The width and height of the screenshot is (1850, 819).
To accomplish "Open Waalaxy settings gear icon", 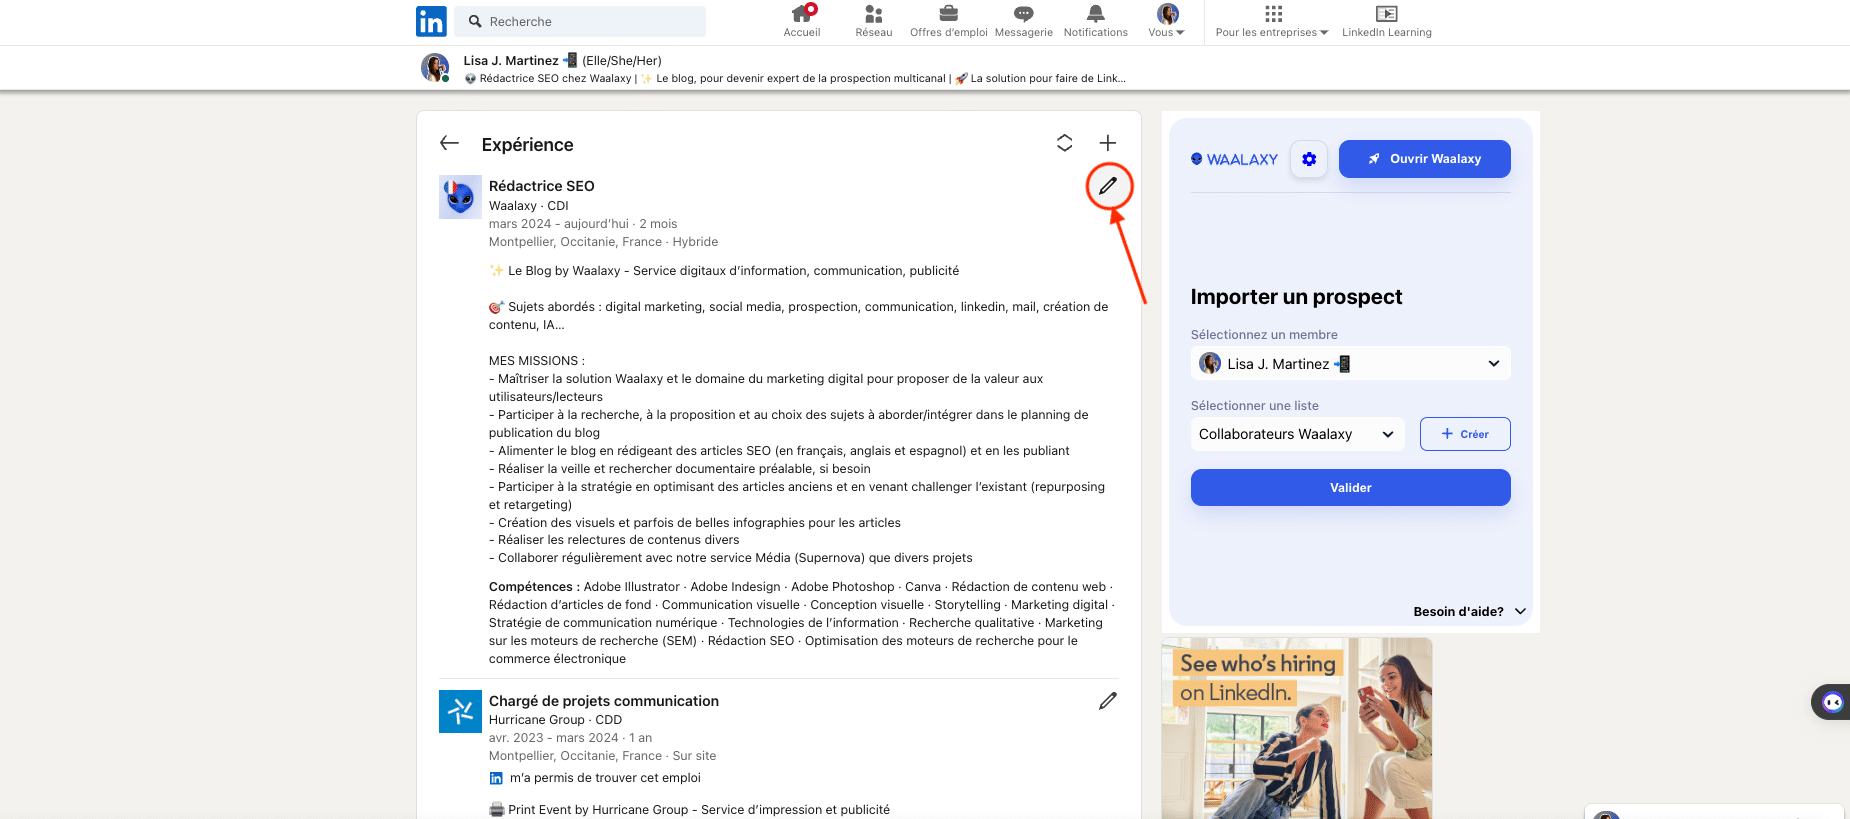I will click(x=1309, y=159).
